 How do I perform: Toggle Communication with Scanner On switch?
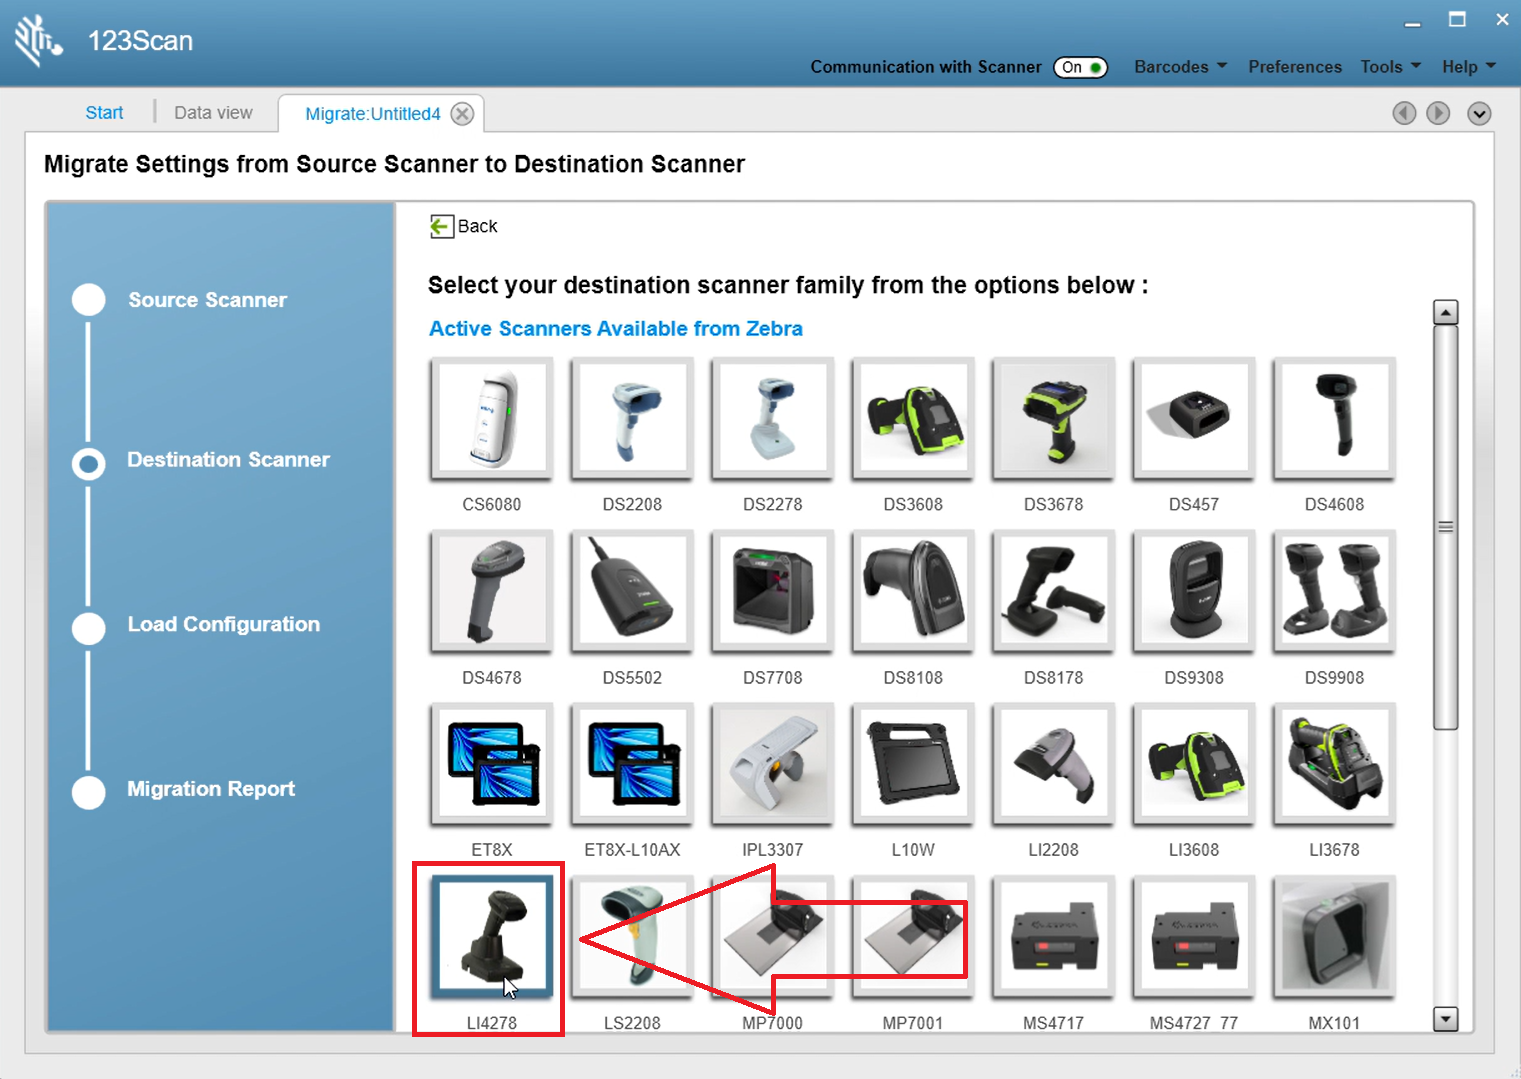coord(1080,67)
